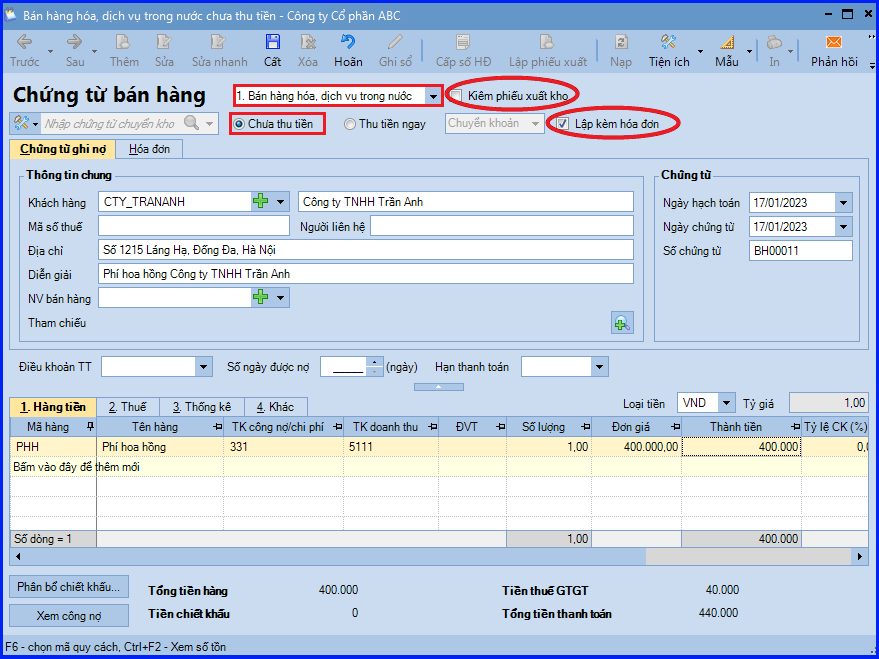The width and height of the screenshot is (879, 659).
Task: Open the Chuyển khoản payment dropdown
Action: coord(535,123)
